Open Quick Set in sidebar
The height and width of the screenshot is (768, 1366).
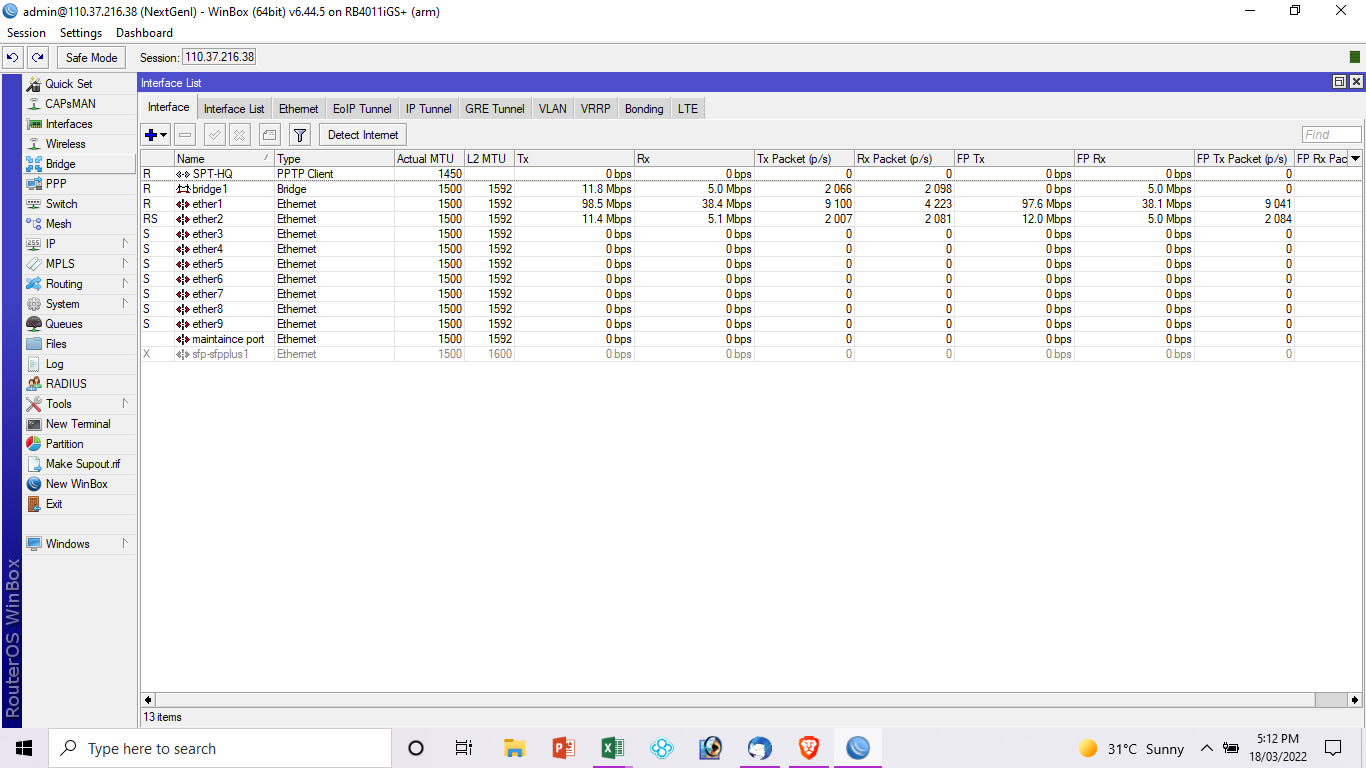pyautogui.click(x=68, y=84)
